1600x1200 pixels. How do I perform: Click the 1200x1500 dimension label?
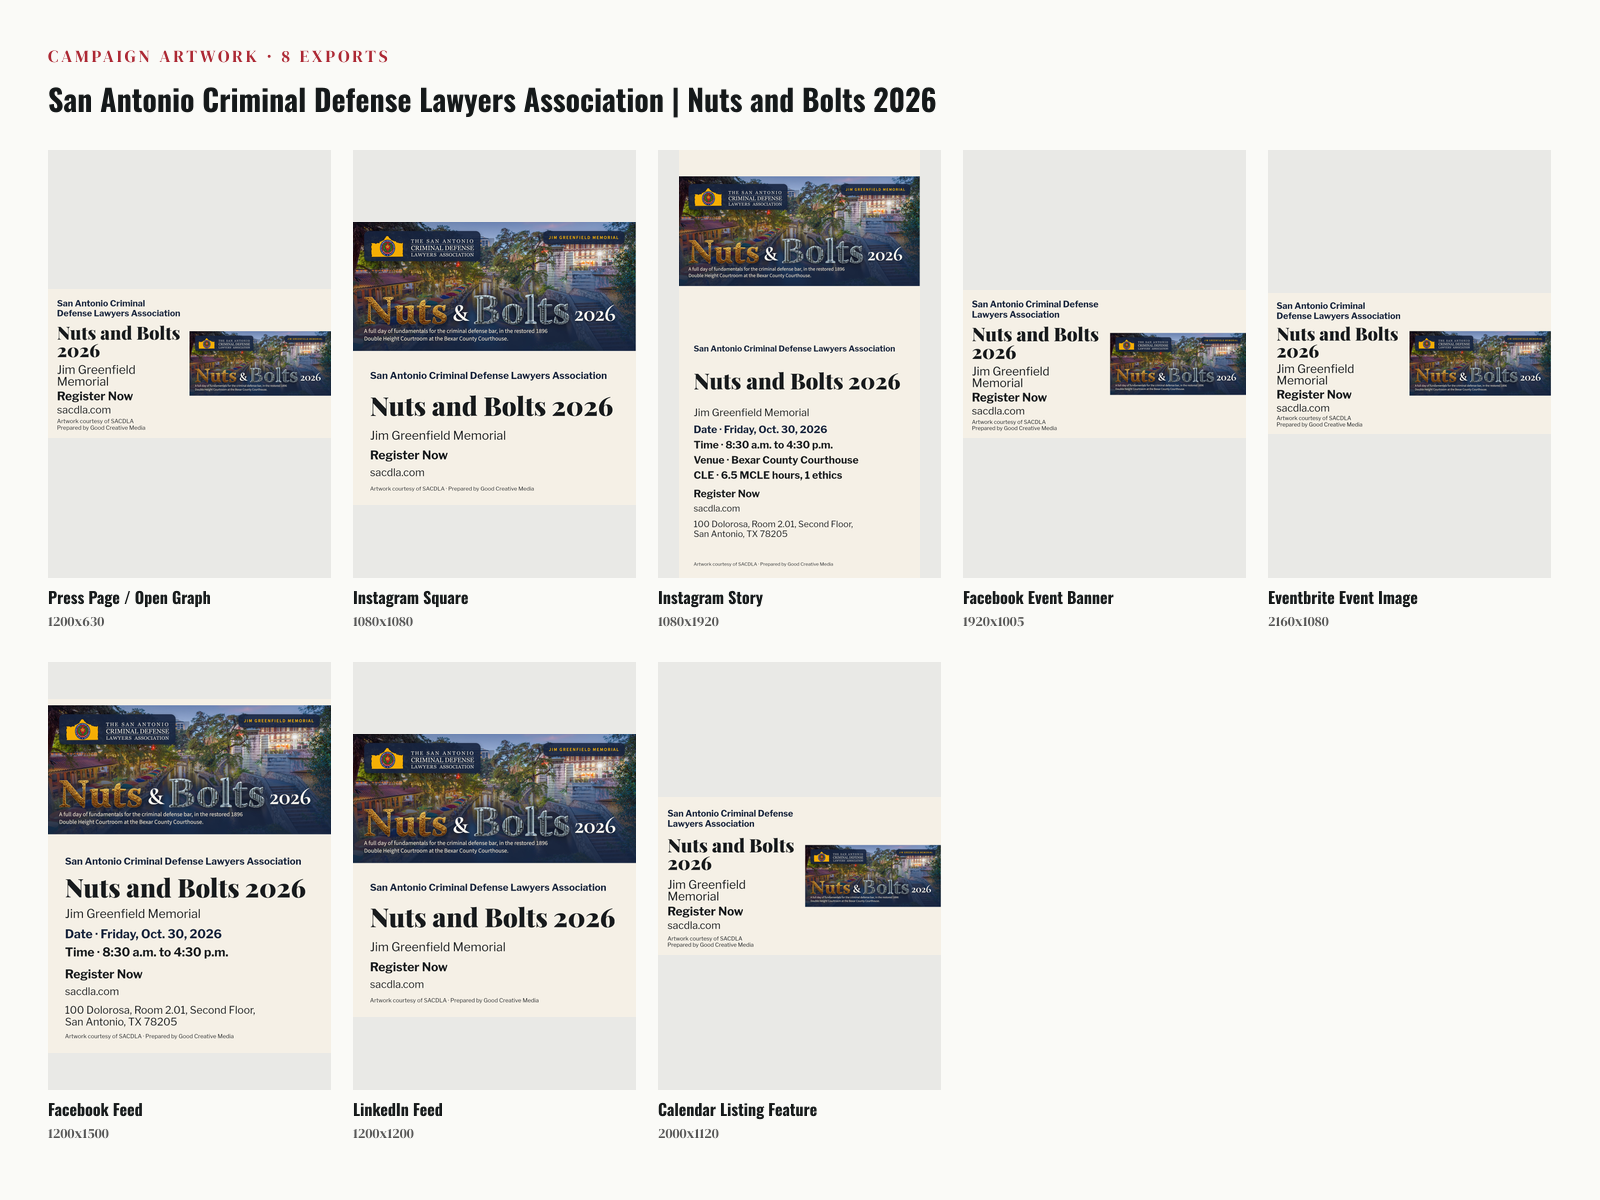pos(78,1134)
